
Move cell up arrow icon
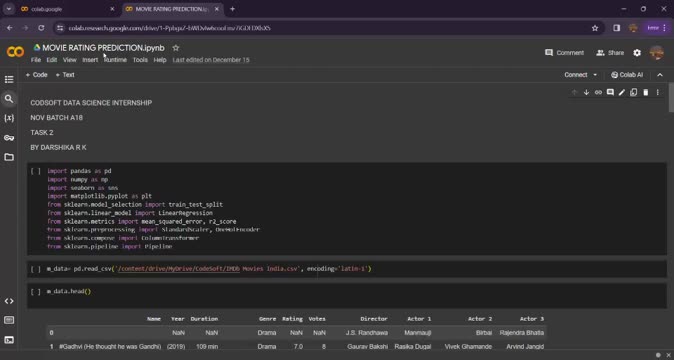pos(574,92)
